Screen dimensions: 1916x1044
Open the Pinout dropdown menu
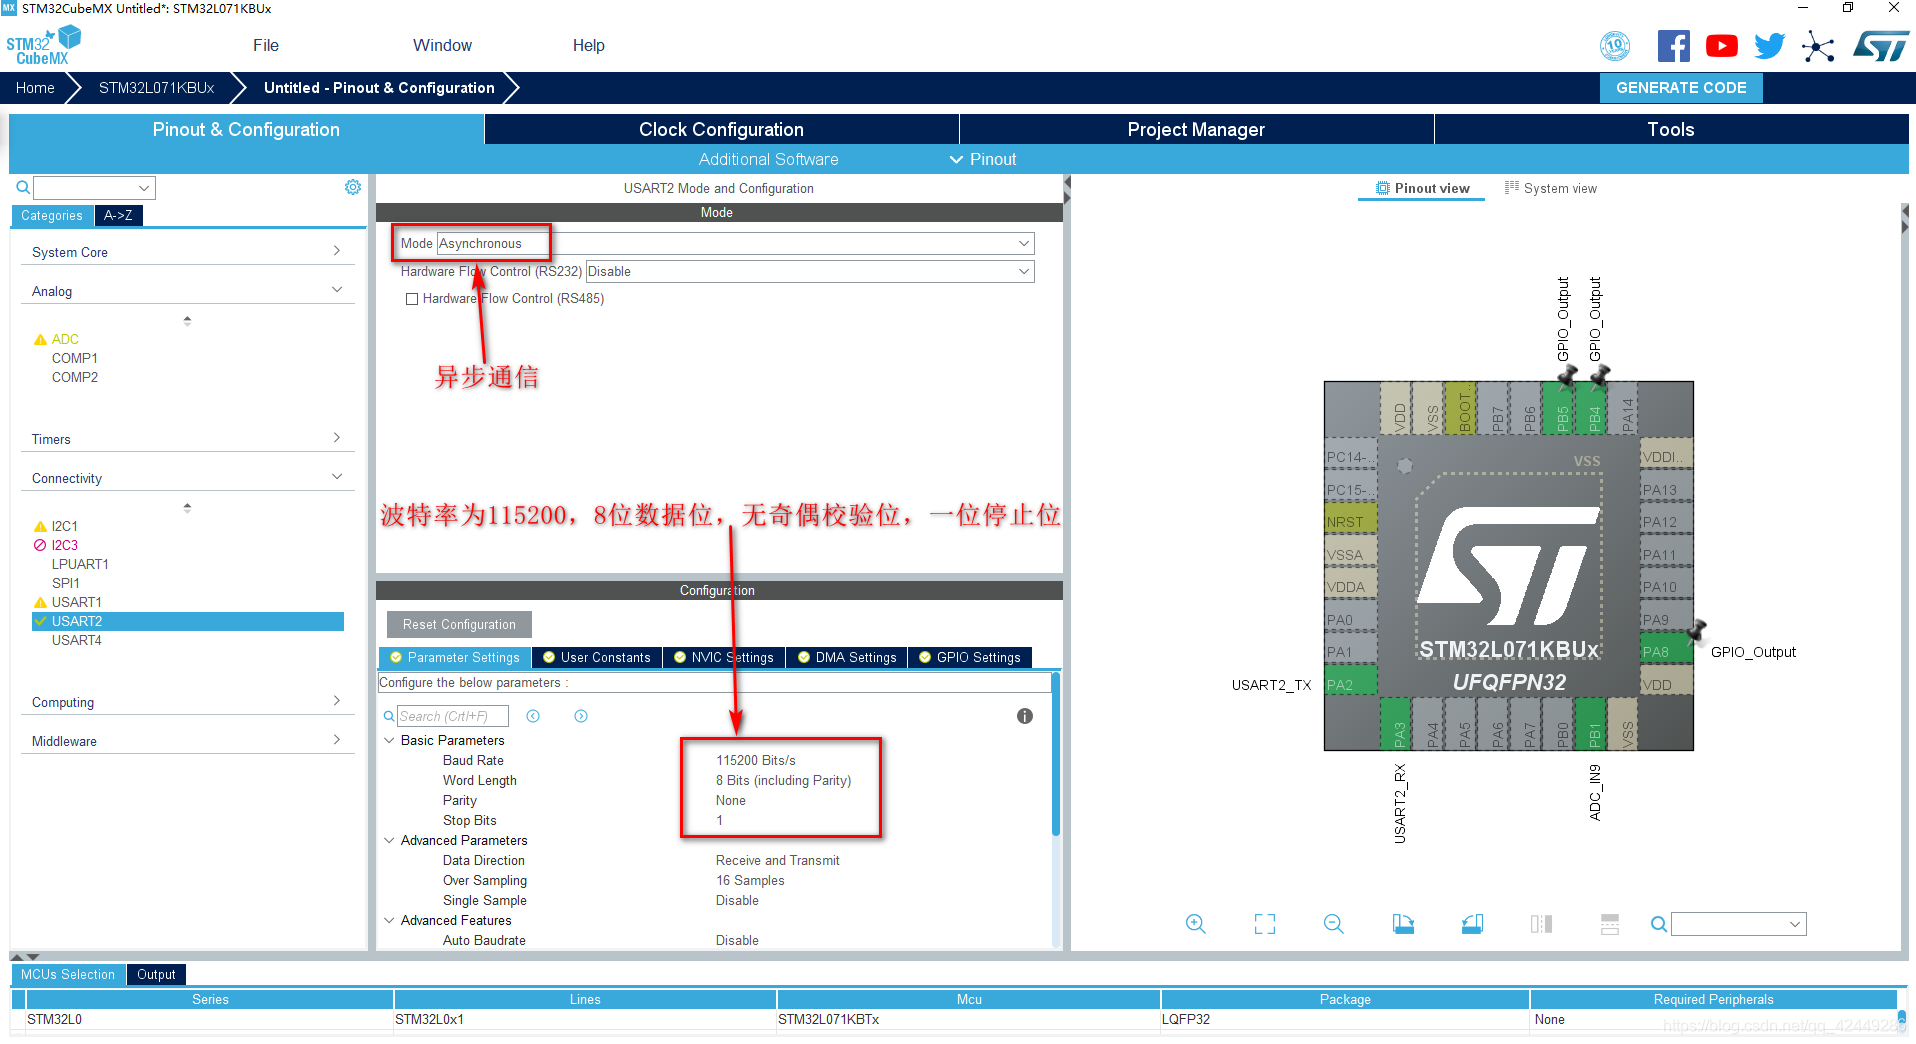[x=983, y=159]
